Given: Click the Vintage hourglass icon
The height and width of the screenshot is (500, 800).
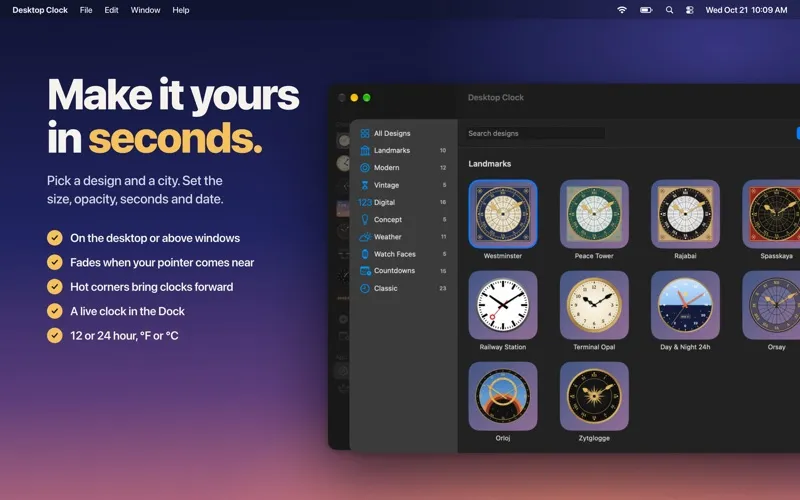Looking at the screenshot, I should click(x=365, y=185).
